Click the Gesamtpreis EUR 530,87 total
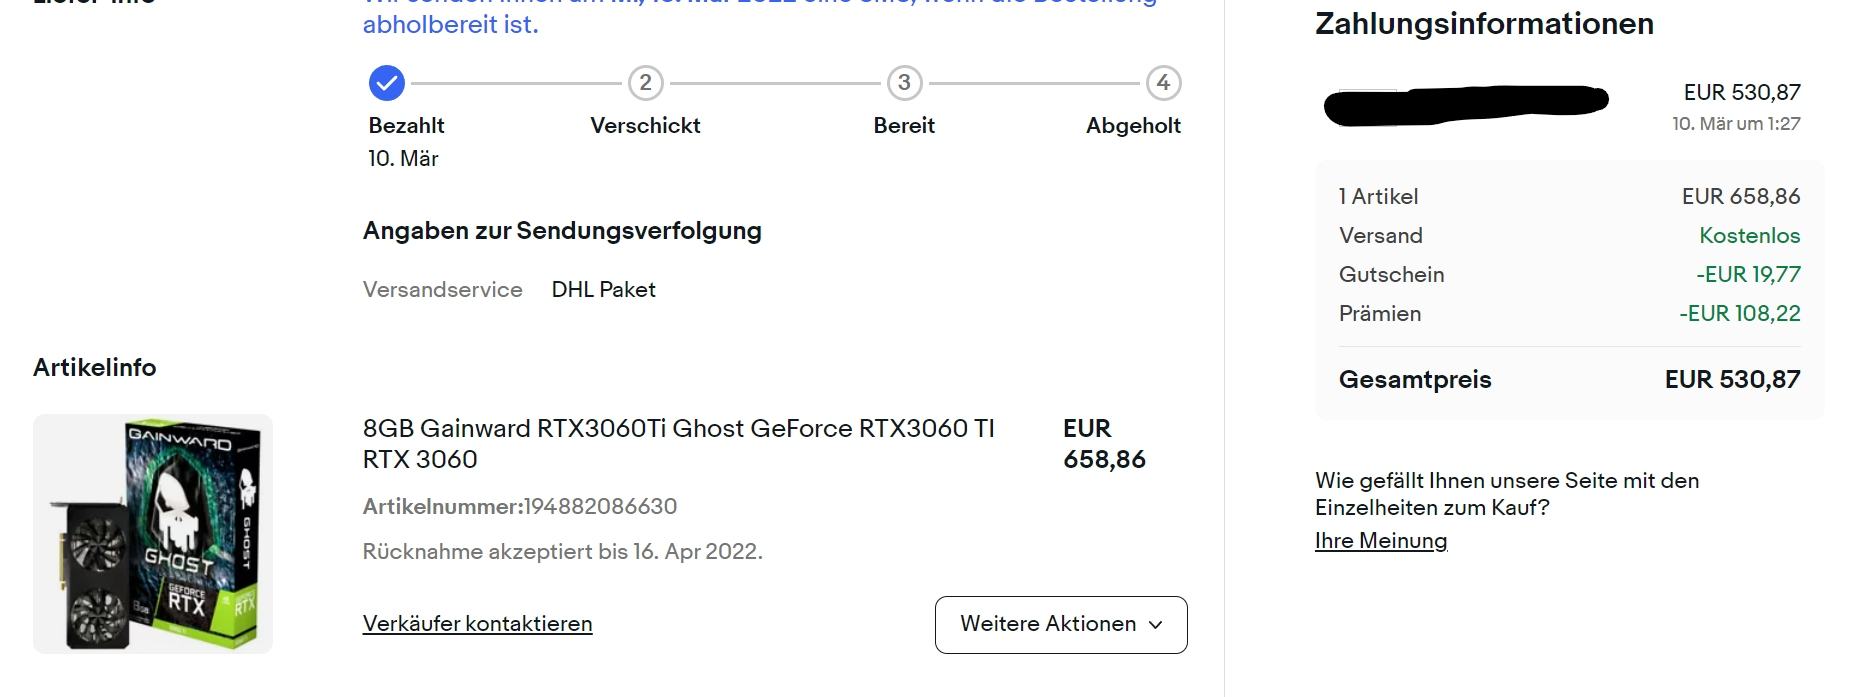 [1732, 380]
